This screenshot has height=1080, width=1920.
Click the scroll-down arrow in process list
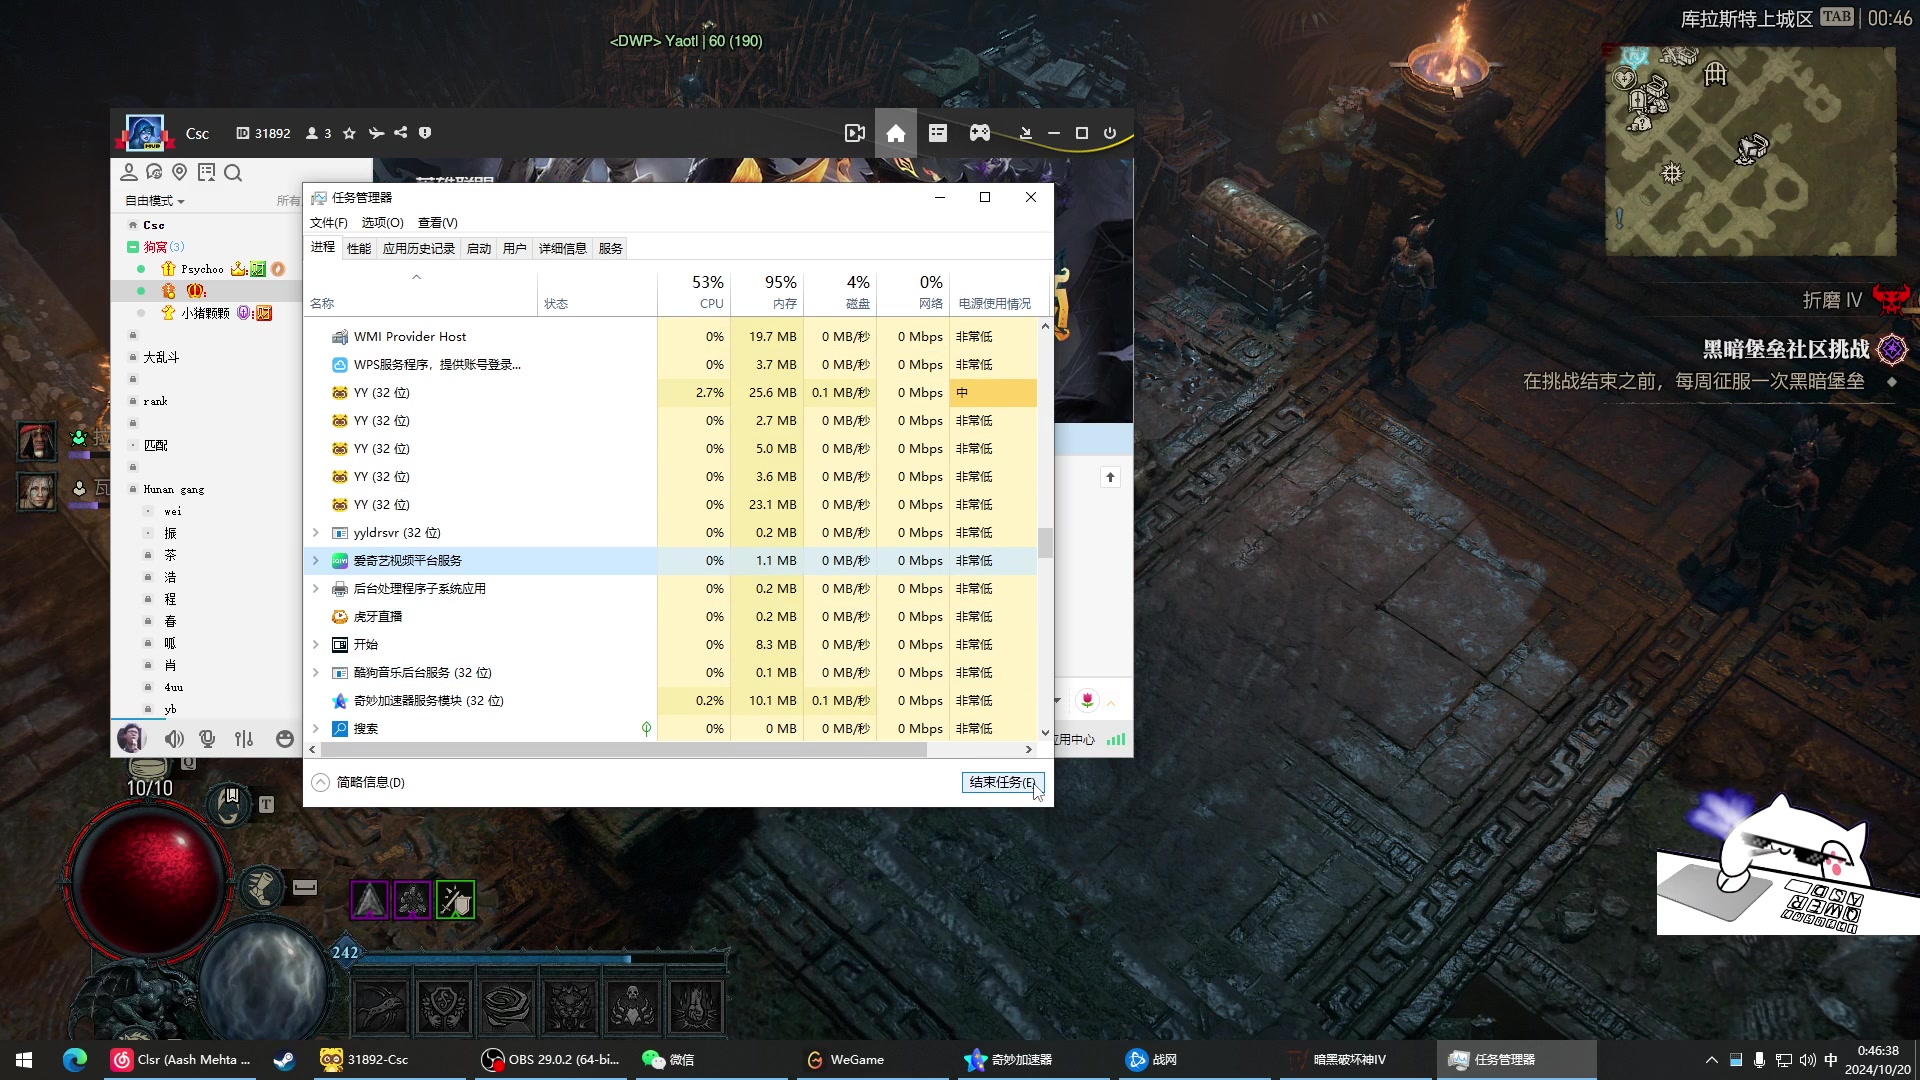tap(1045, 733)
